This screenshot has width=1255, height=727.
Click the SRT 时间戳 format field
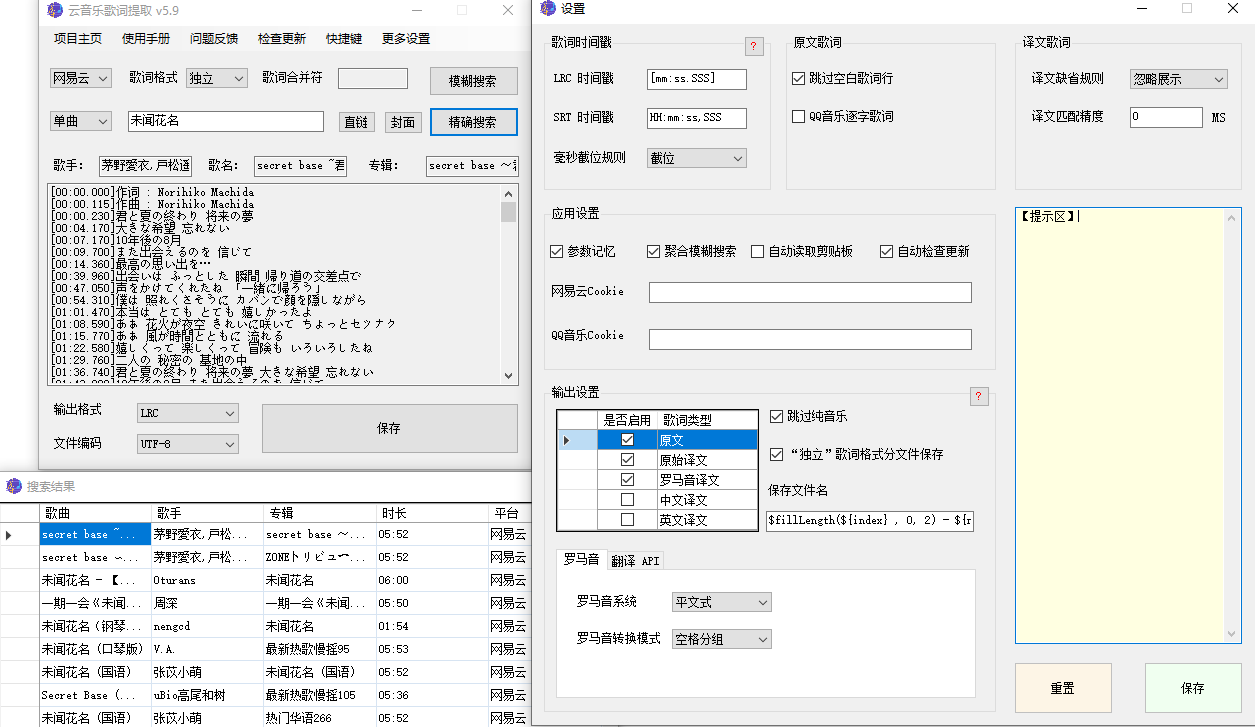tap(697, 118)
